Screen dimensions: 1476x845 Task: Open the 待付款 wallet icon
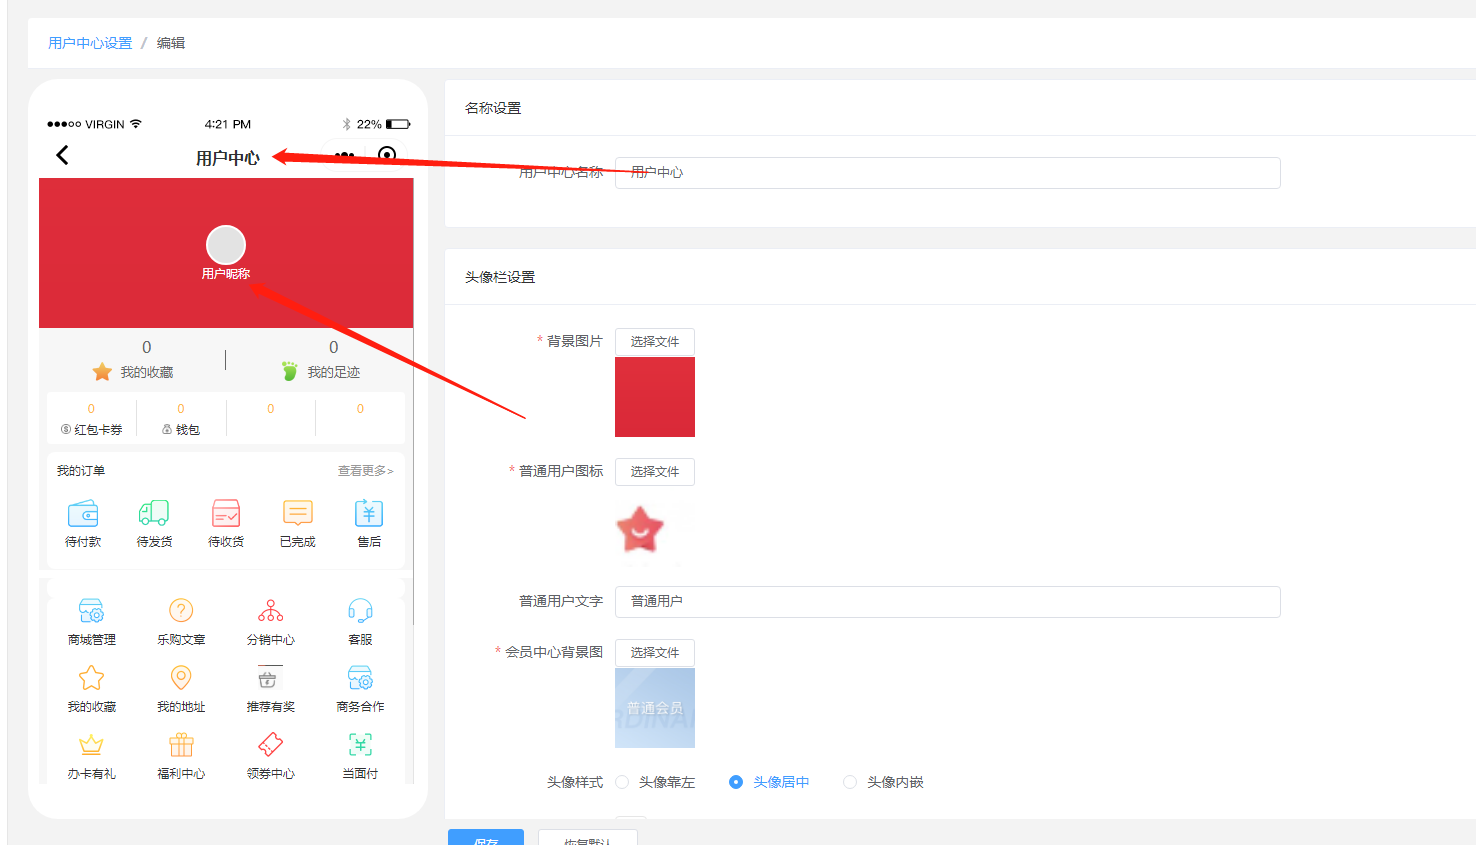point(83,514)
